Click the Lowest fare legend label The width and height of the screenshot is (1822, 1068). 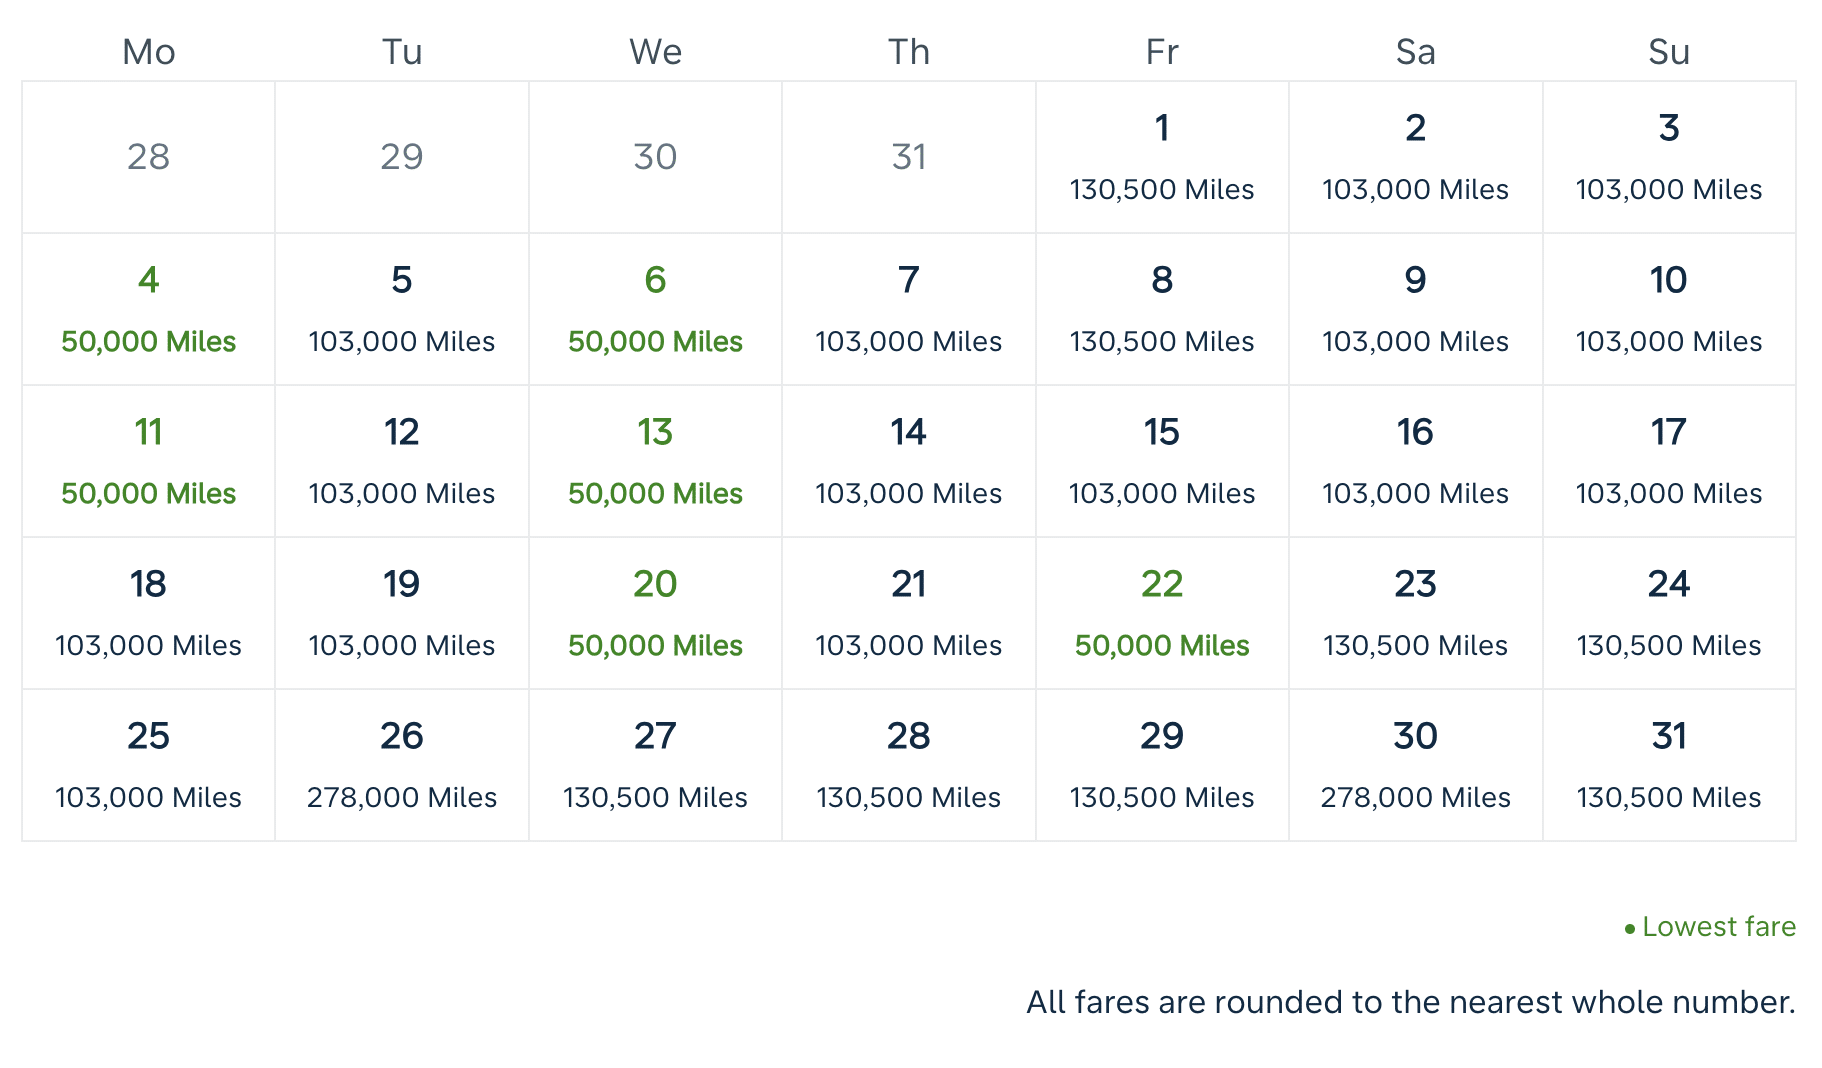pos(1718,927)
